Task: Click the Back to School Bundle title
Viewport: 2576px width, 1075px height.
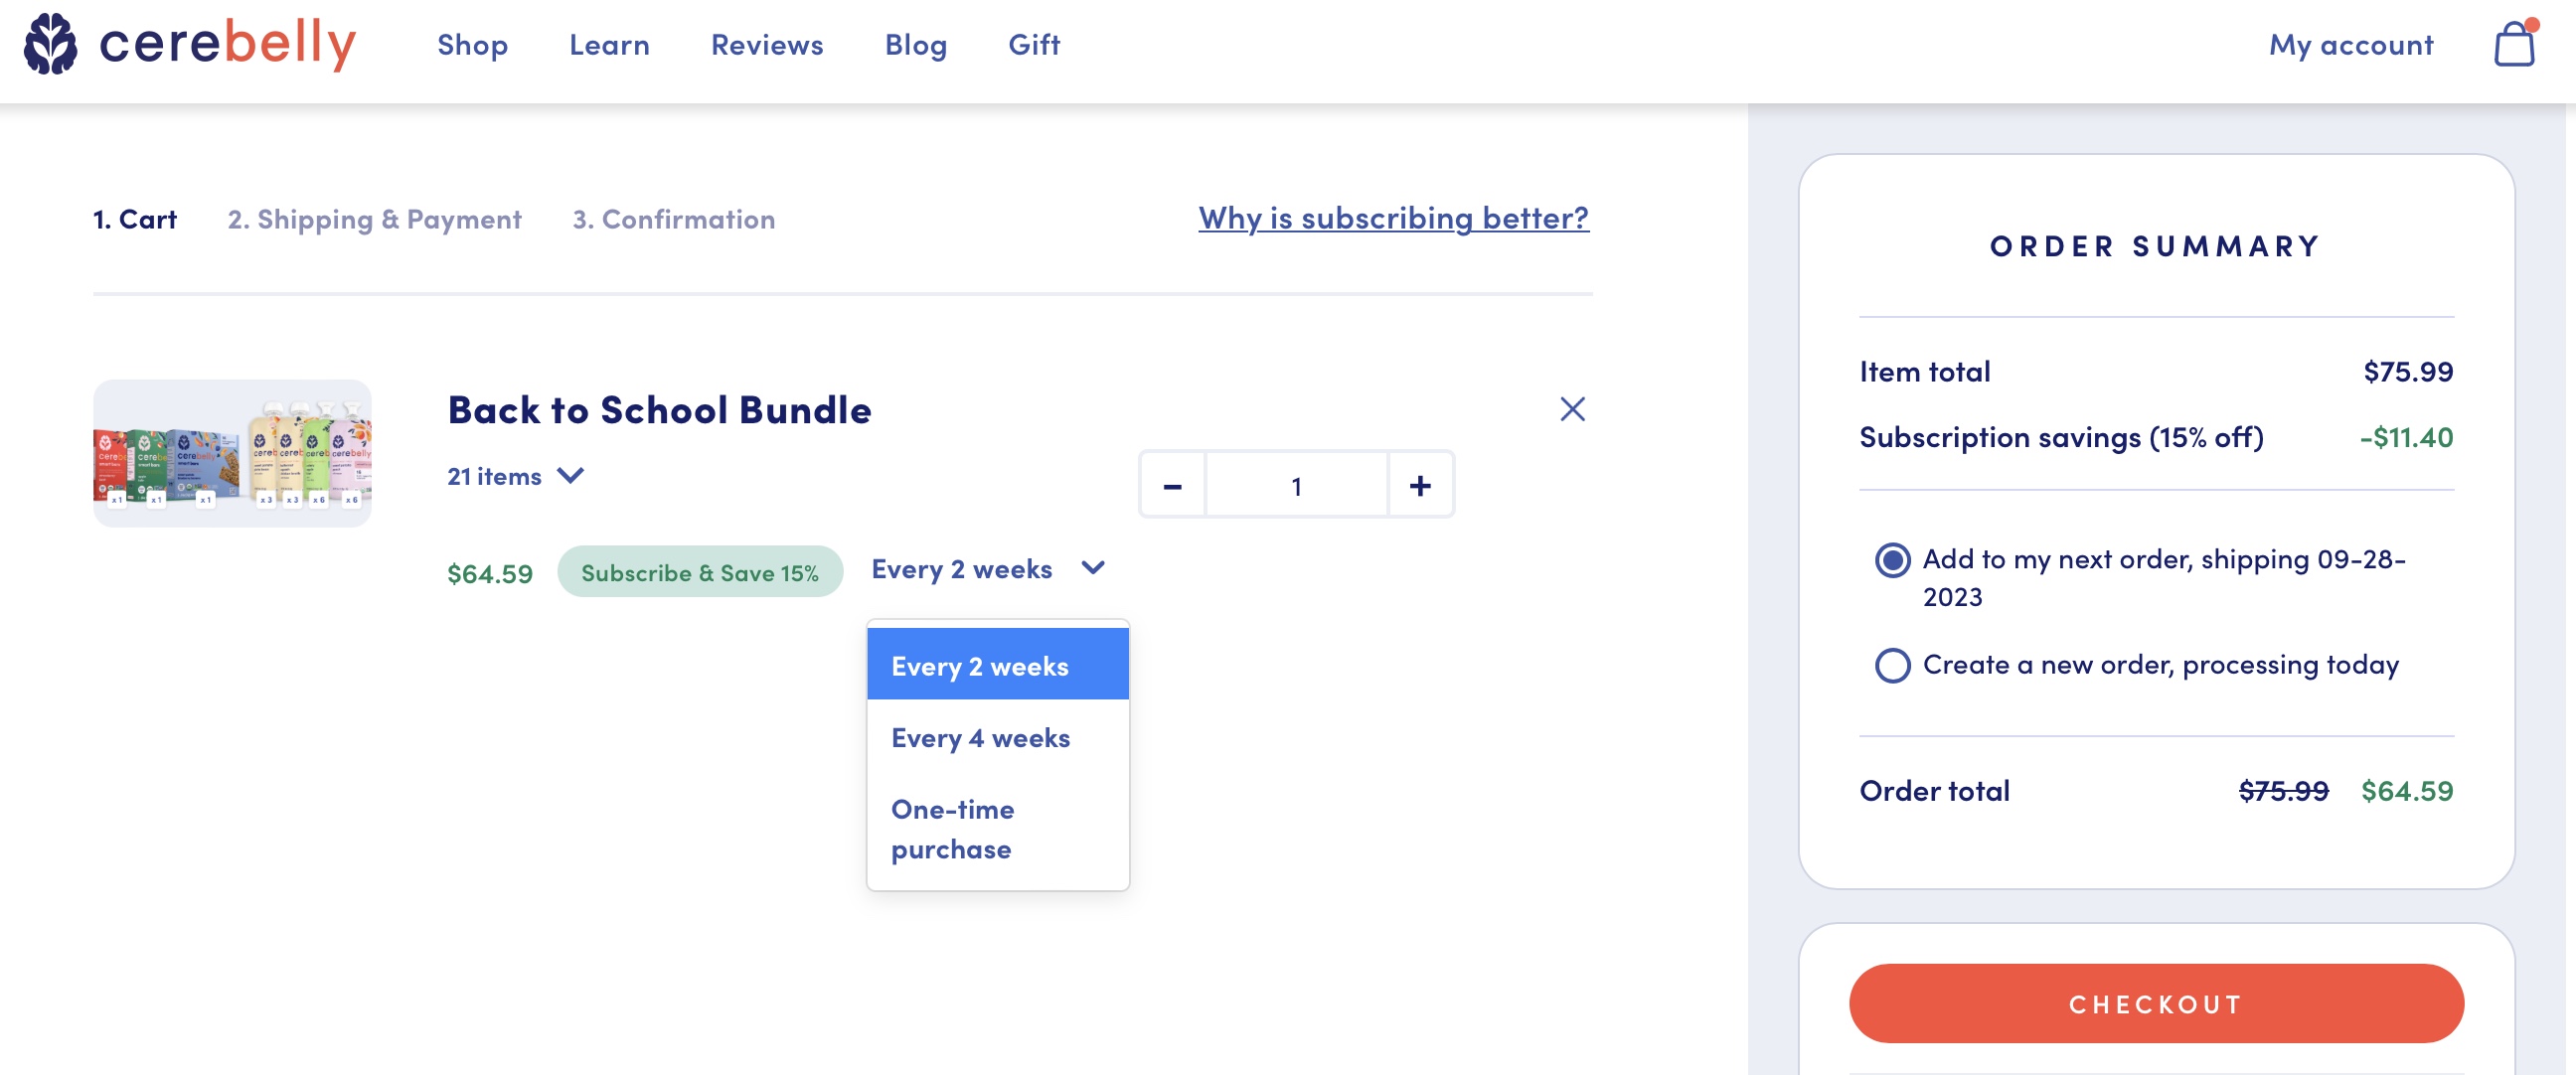Action: pos(659,410)
